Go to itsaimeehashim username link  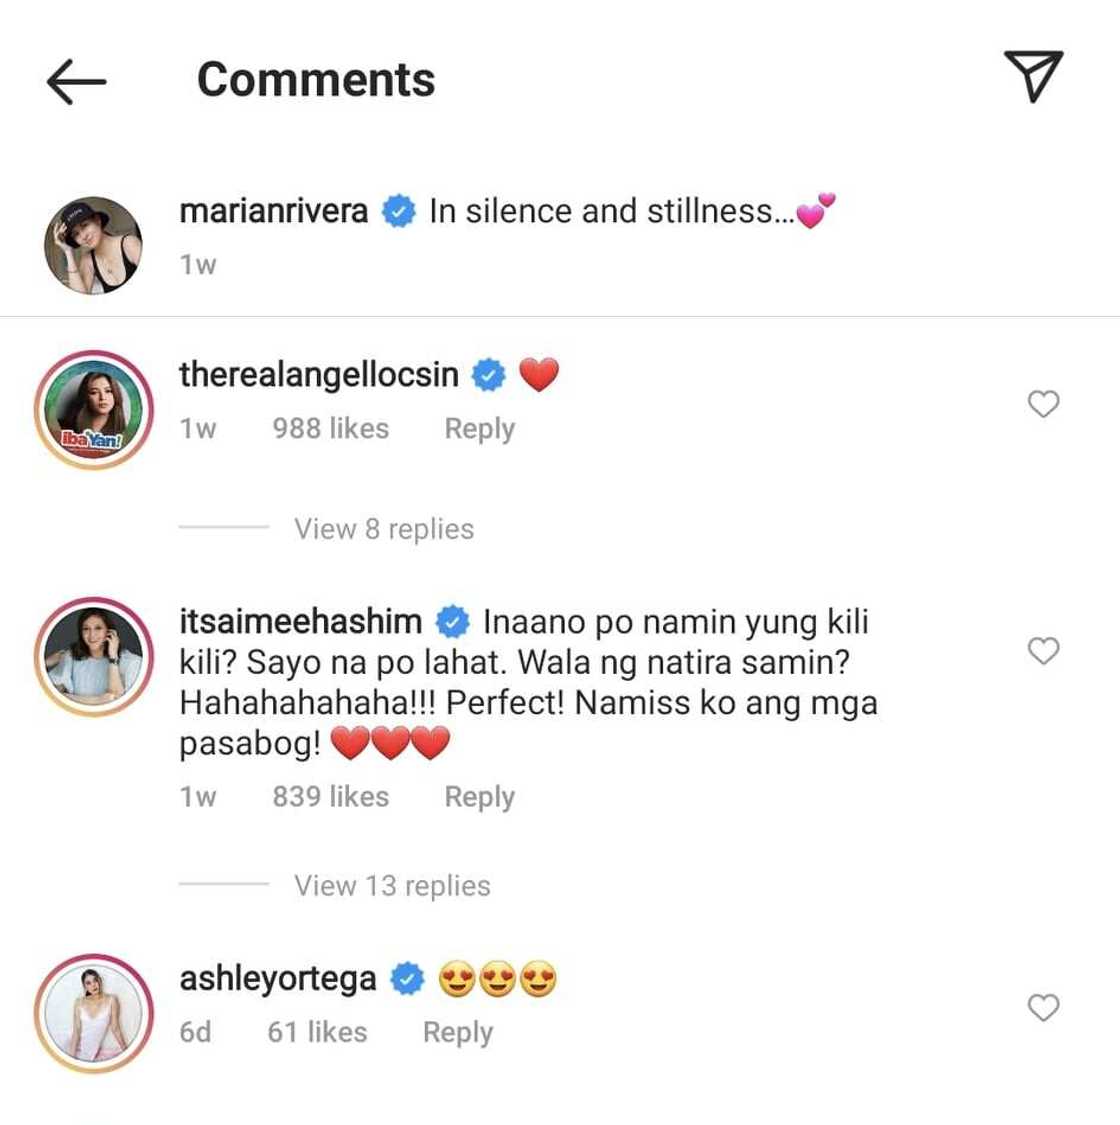[301, 621]
